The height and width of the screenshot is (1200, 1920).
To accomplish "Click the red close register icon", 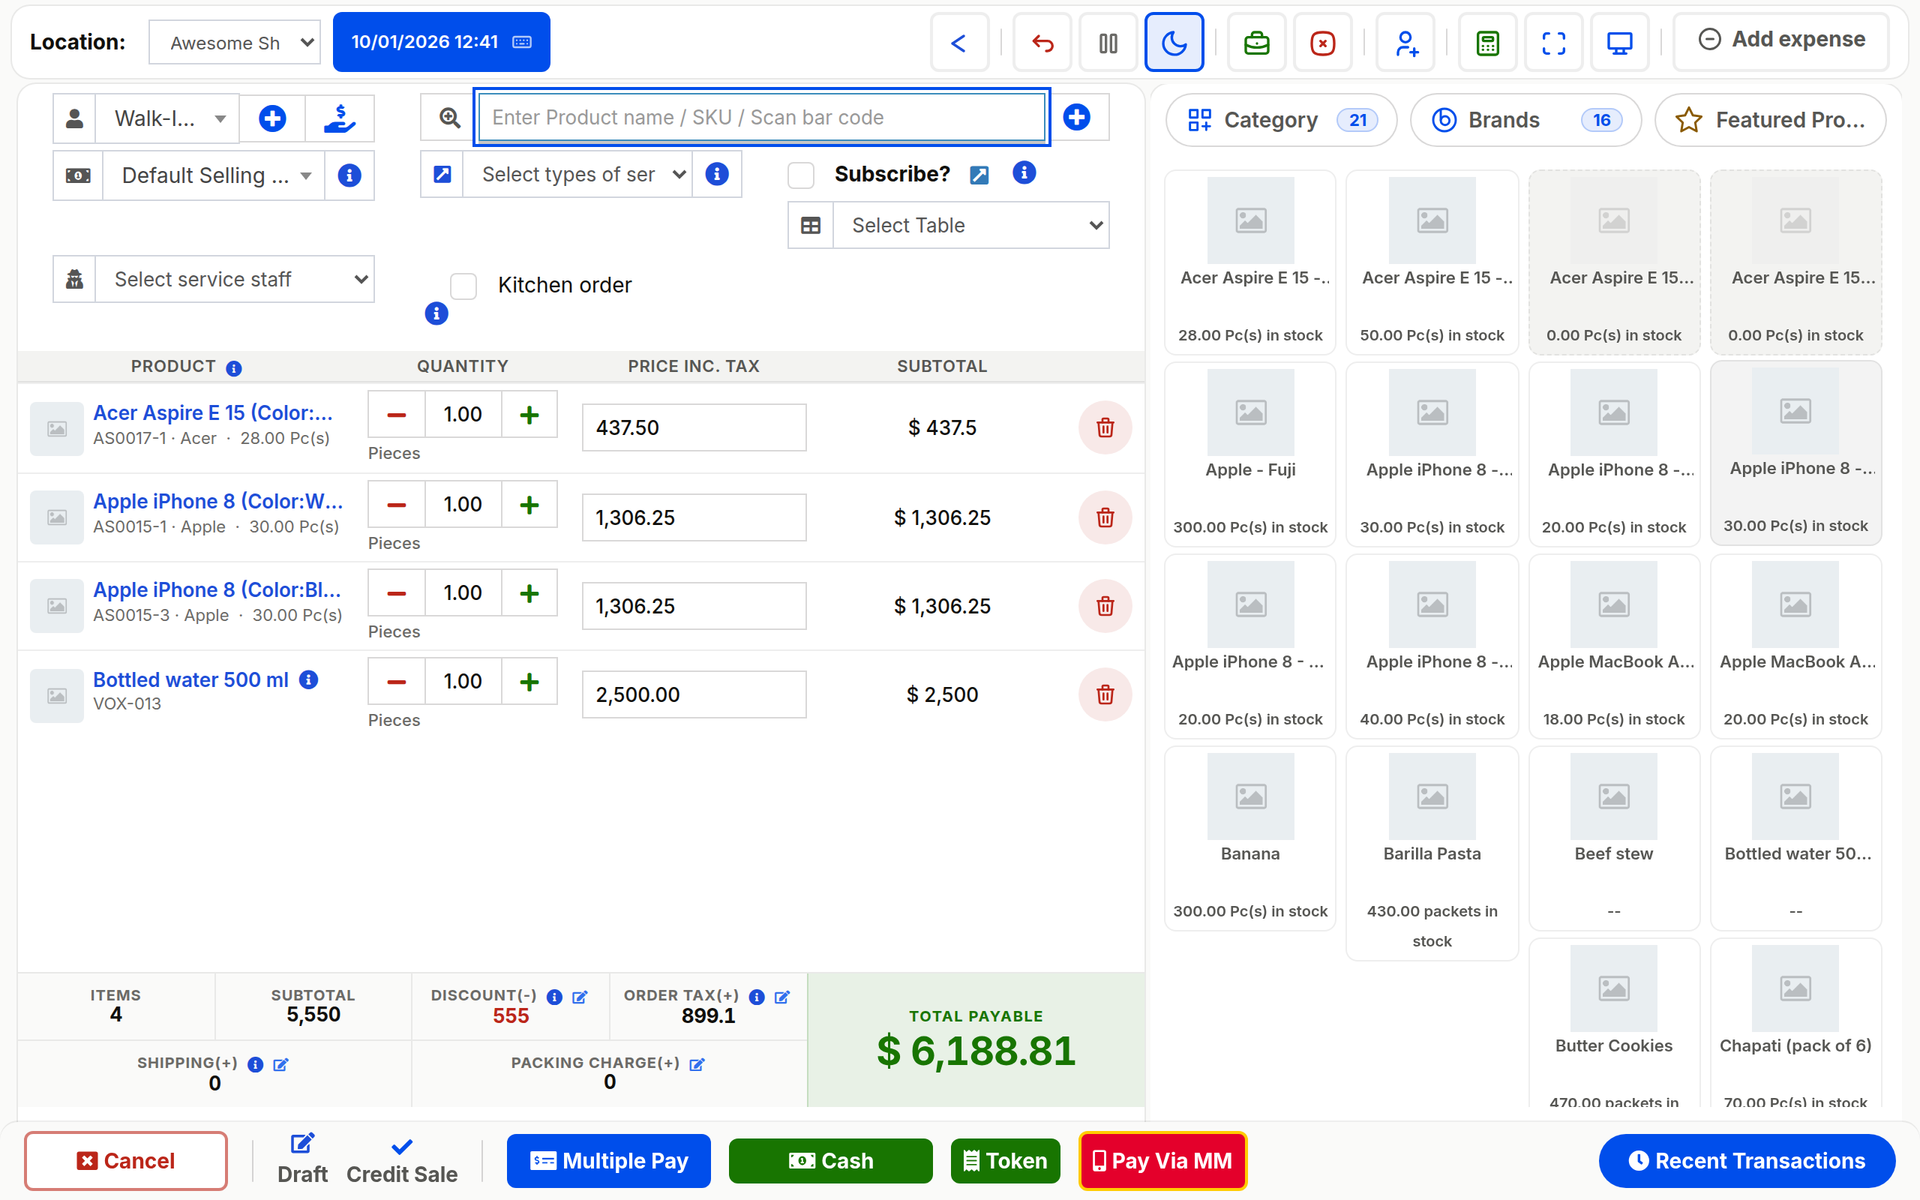I will click(1323, 43).
